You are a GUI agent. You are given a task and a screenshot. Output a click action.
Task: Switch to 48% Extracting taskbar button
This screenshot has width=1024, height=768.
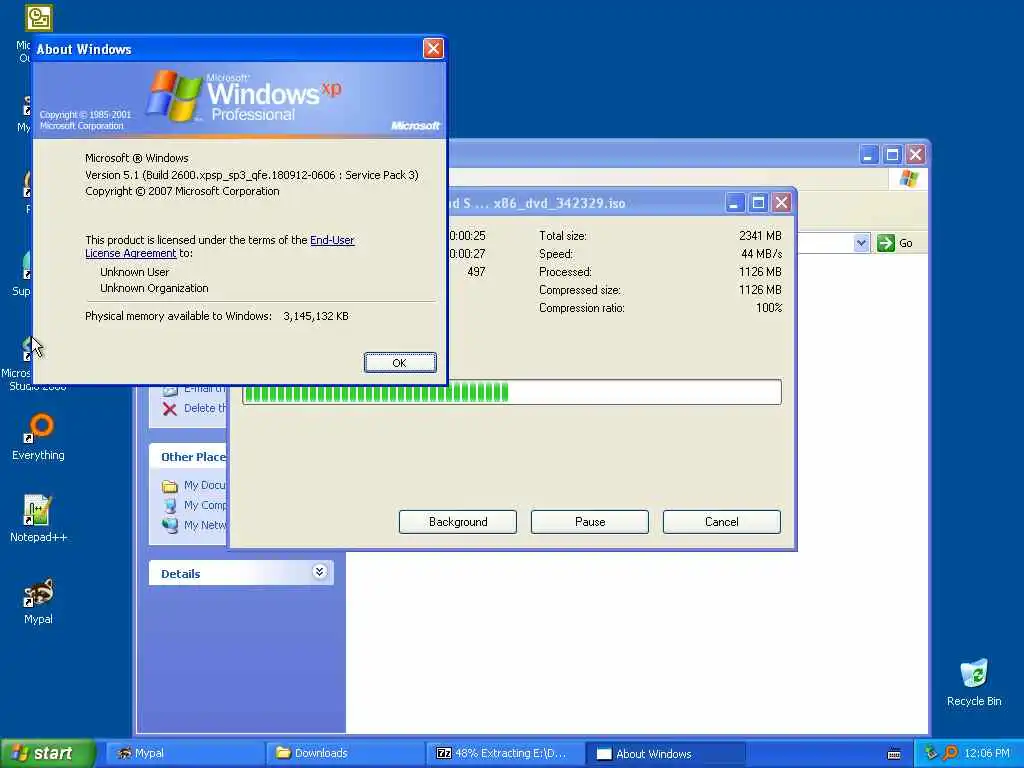click(x=505, y=753)
